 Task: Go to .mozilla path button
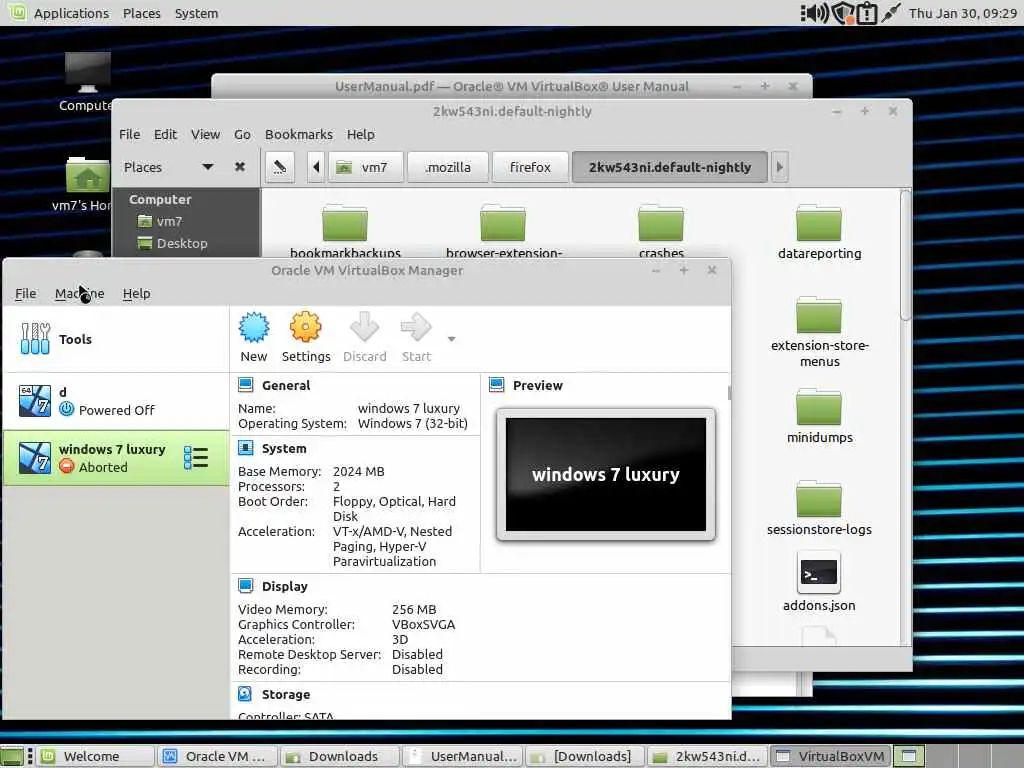coord(448,167)
